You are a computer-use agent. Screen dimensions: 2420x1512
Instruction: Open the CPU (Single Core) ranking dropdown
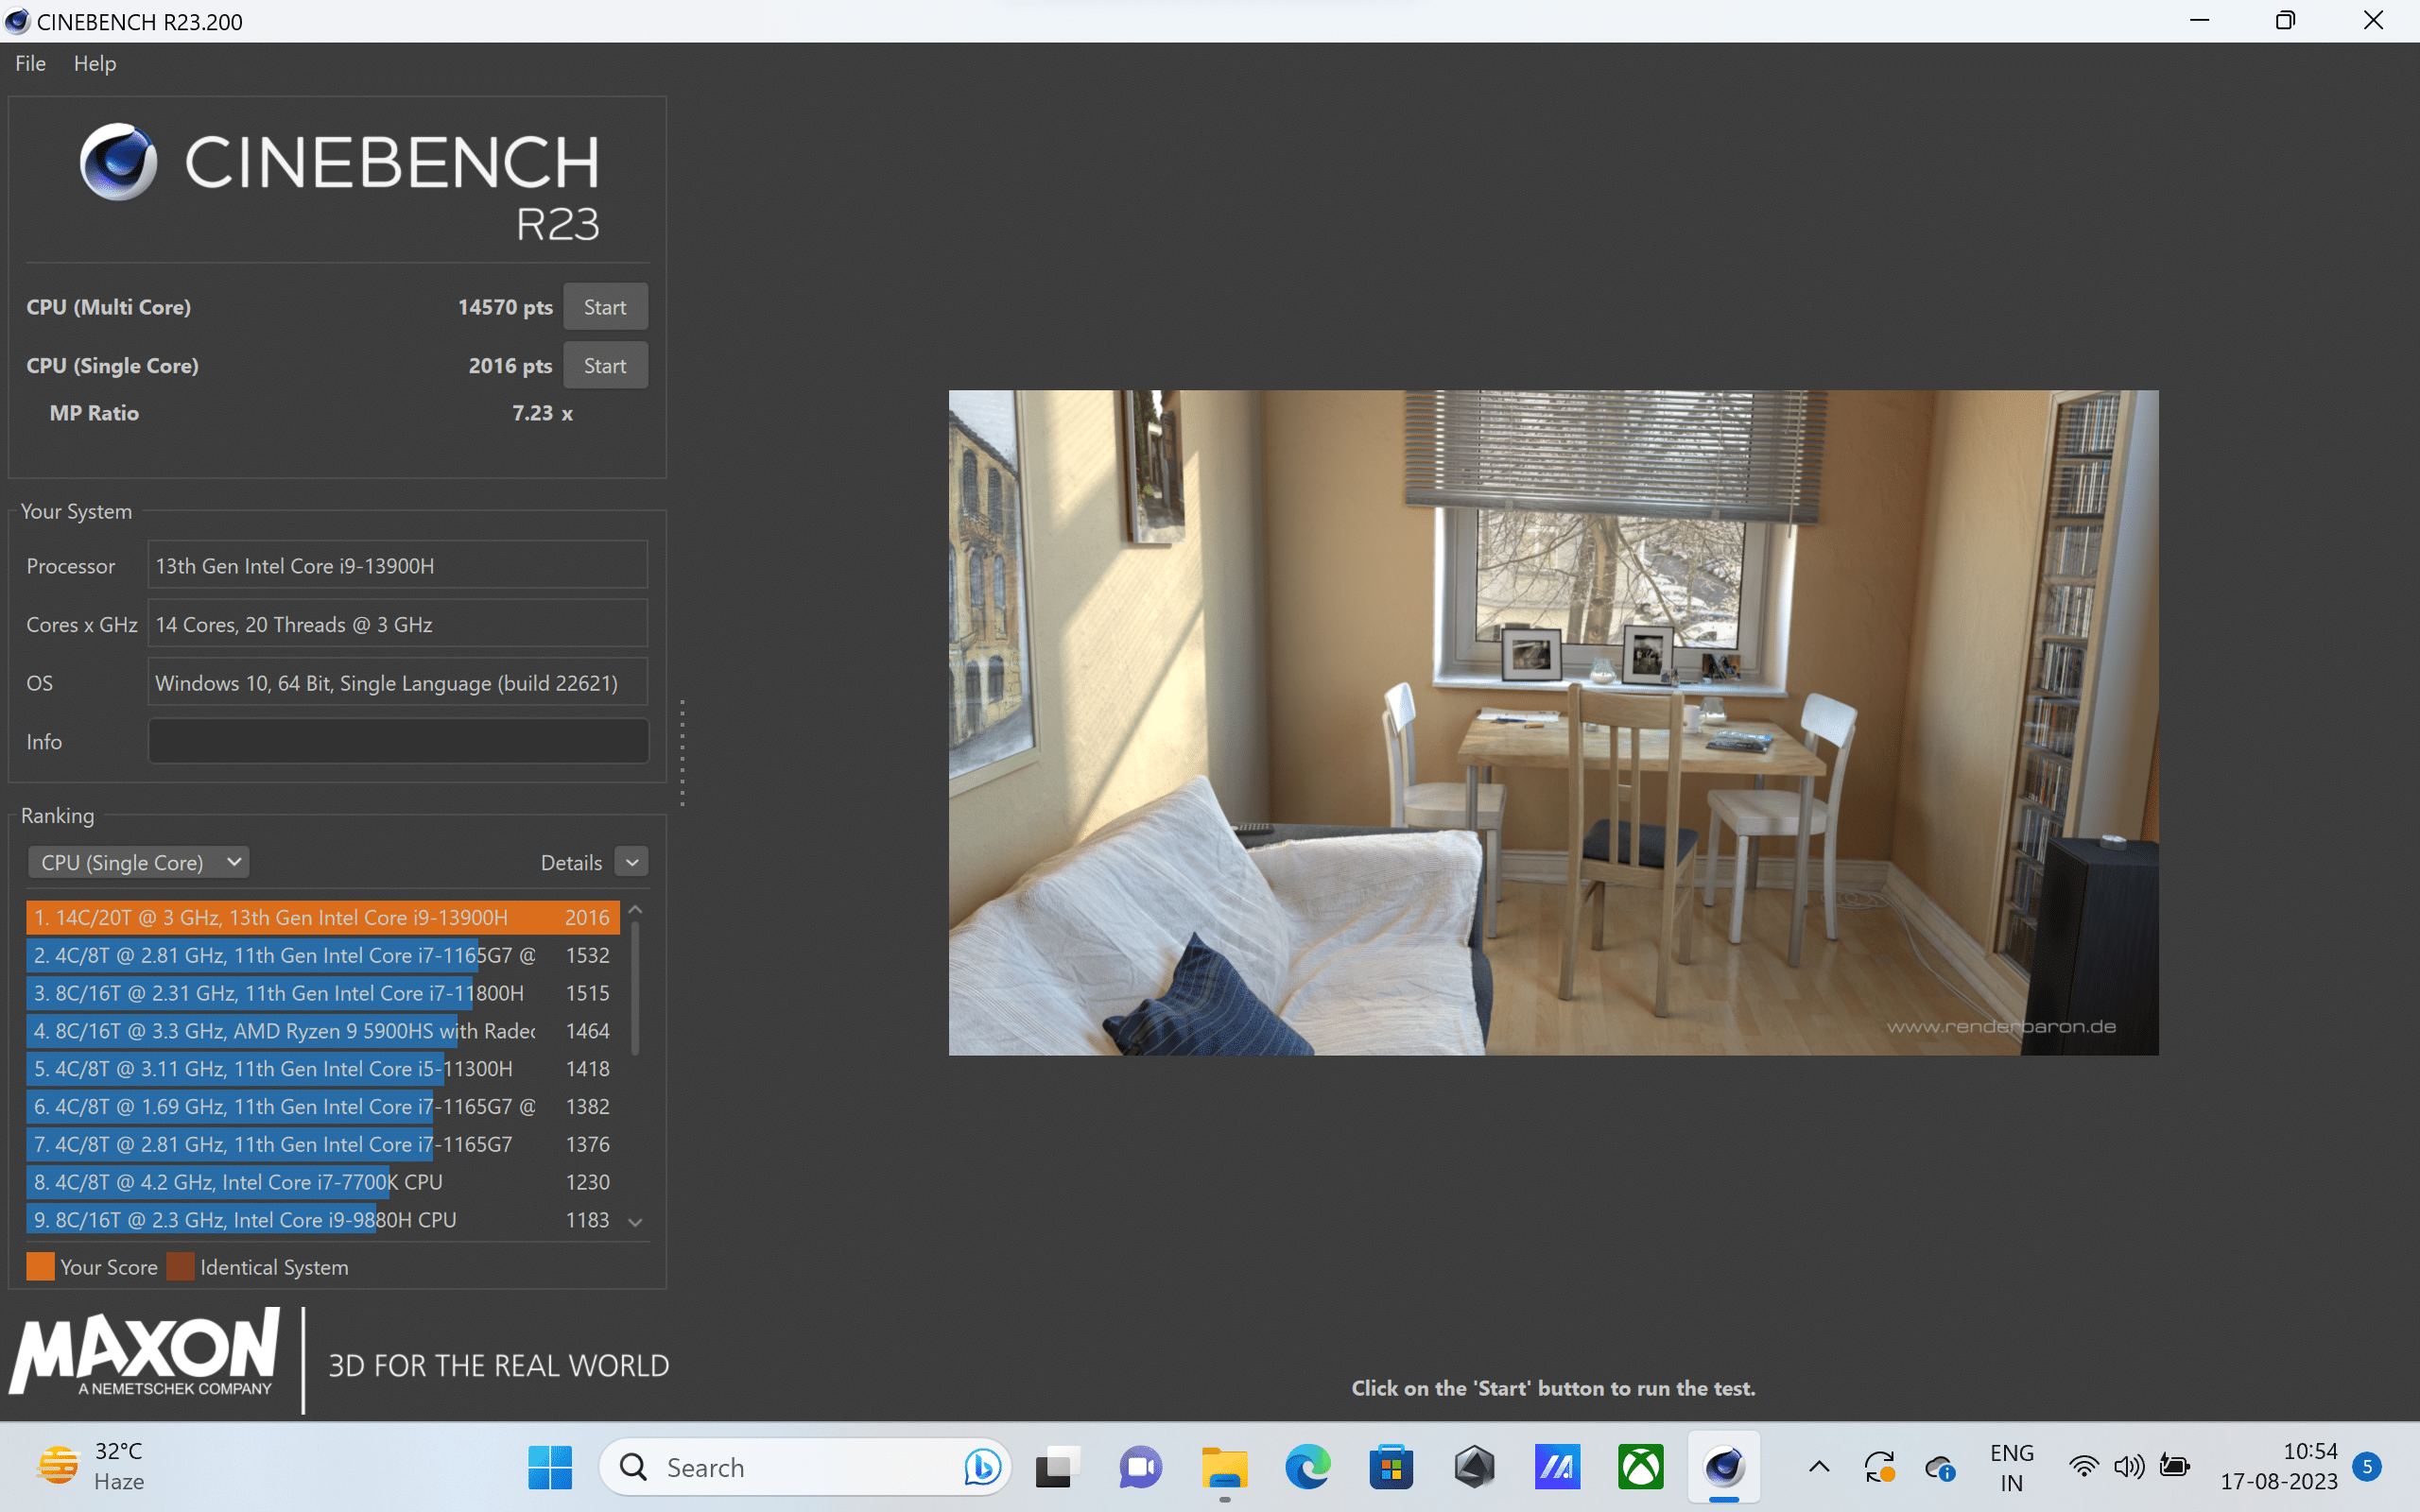click(138, 862)
